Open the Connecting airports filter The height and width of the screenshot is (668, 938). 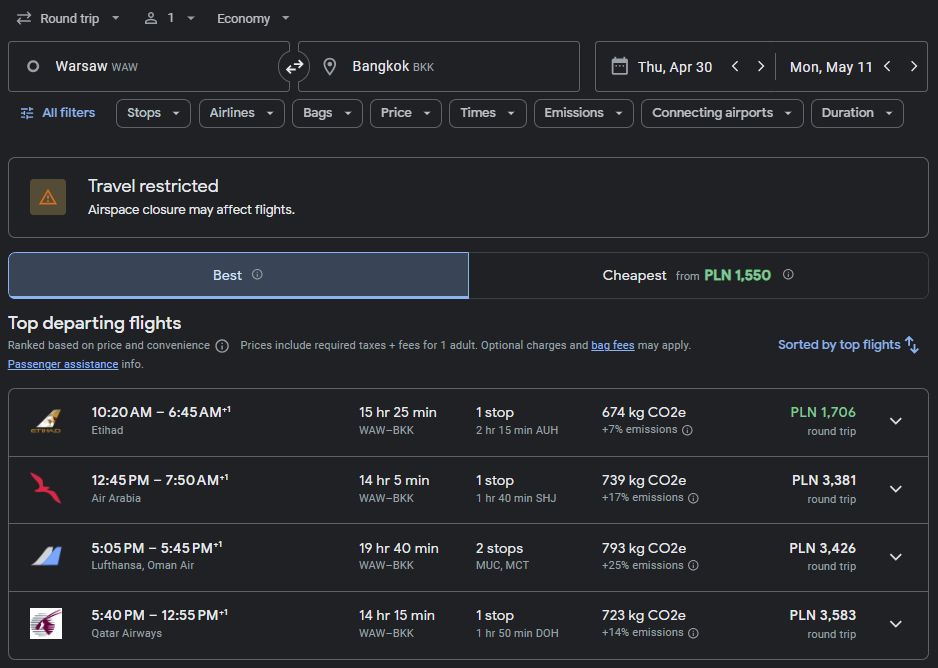point(722,113)
